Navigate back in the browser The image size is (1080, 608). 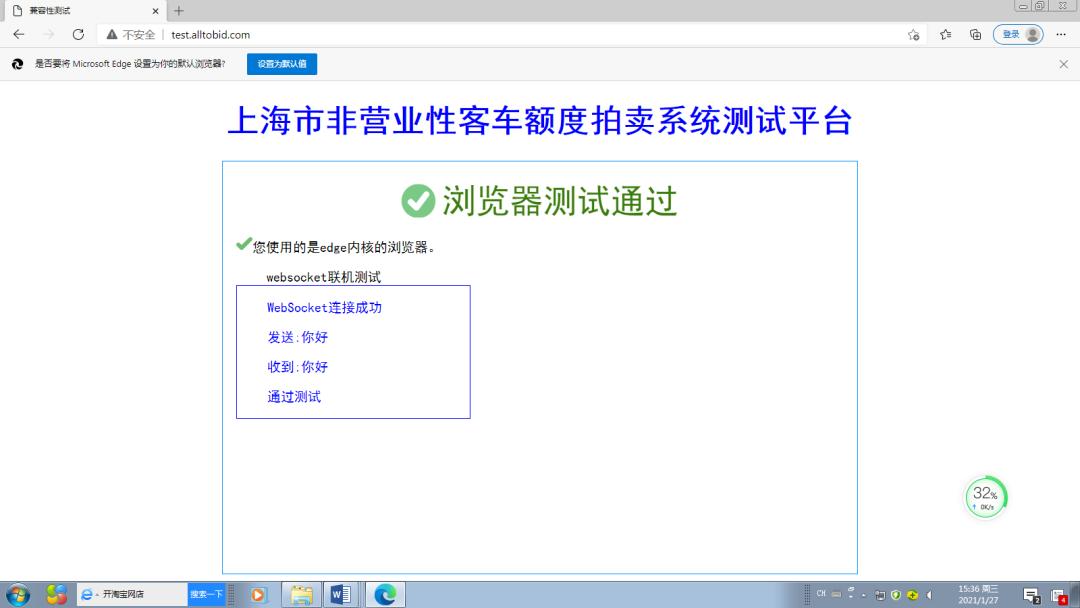pyautogui.click(x=19, y=34)
